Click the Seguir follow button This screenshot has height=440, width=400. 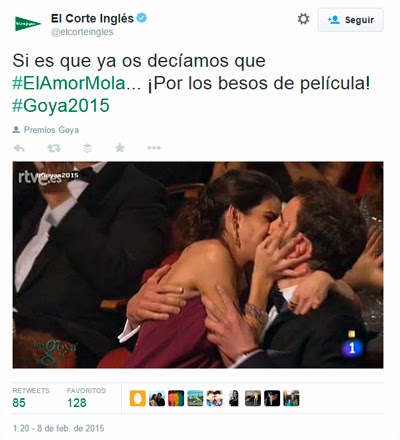tap(350, 20)
